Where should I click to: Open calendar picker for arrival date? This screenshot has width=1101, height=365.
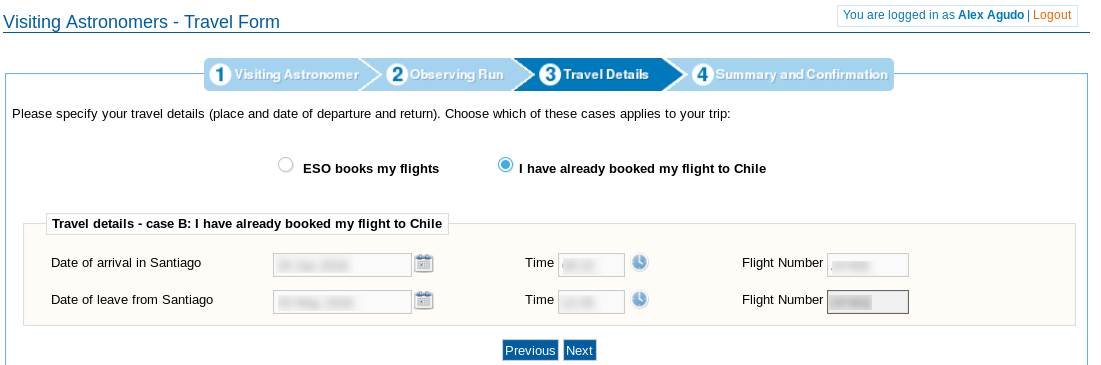point(423,263)
